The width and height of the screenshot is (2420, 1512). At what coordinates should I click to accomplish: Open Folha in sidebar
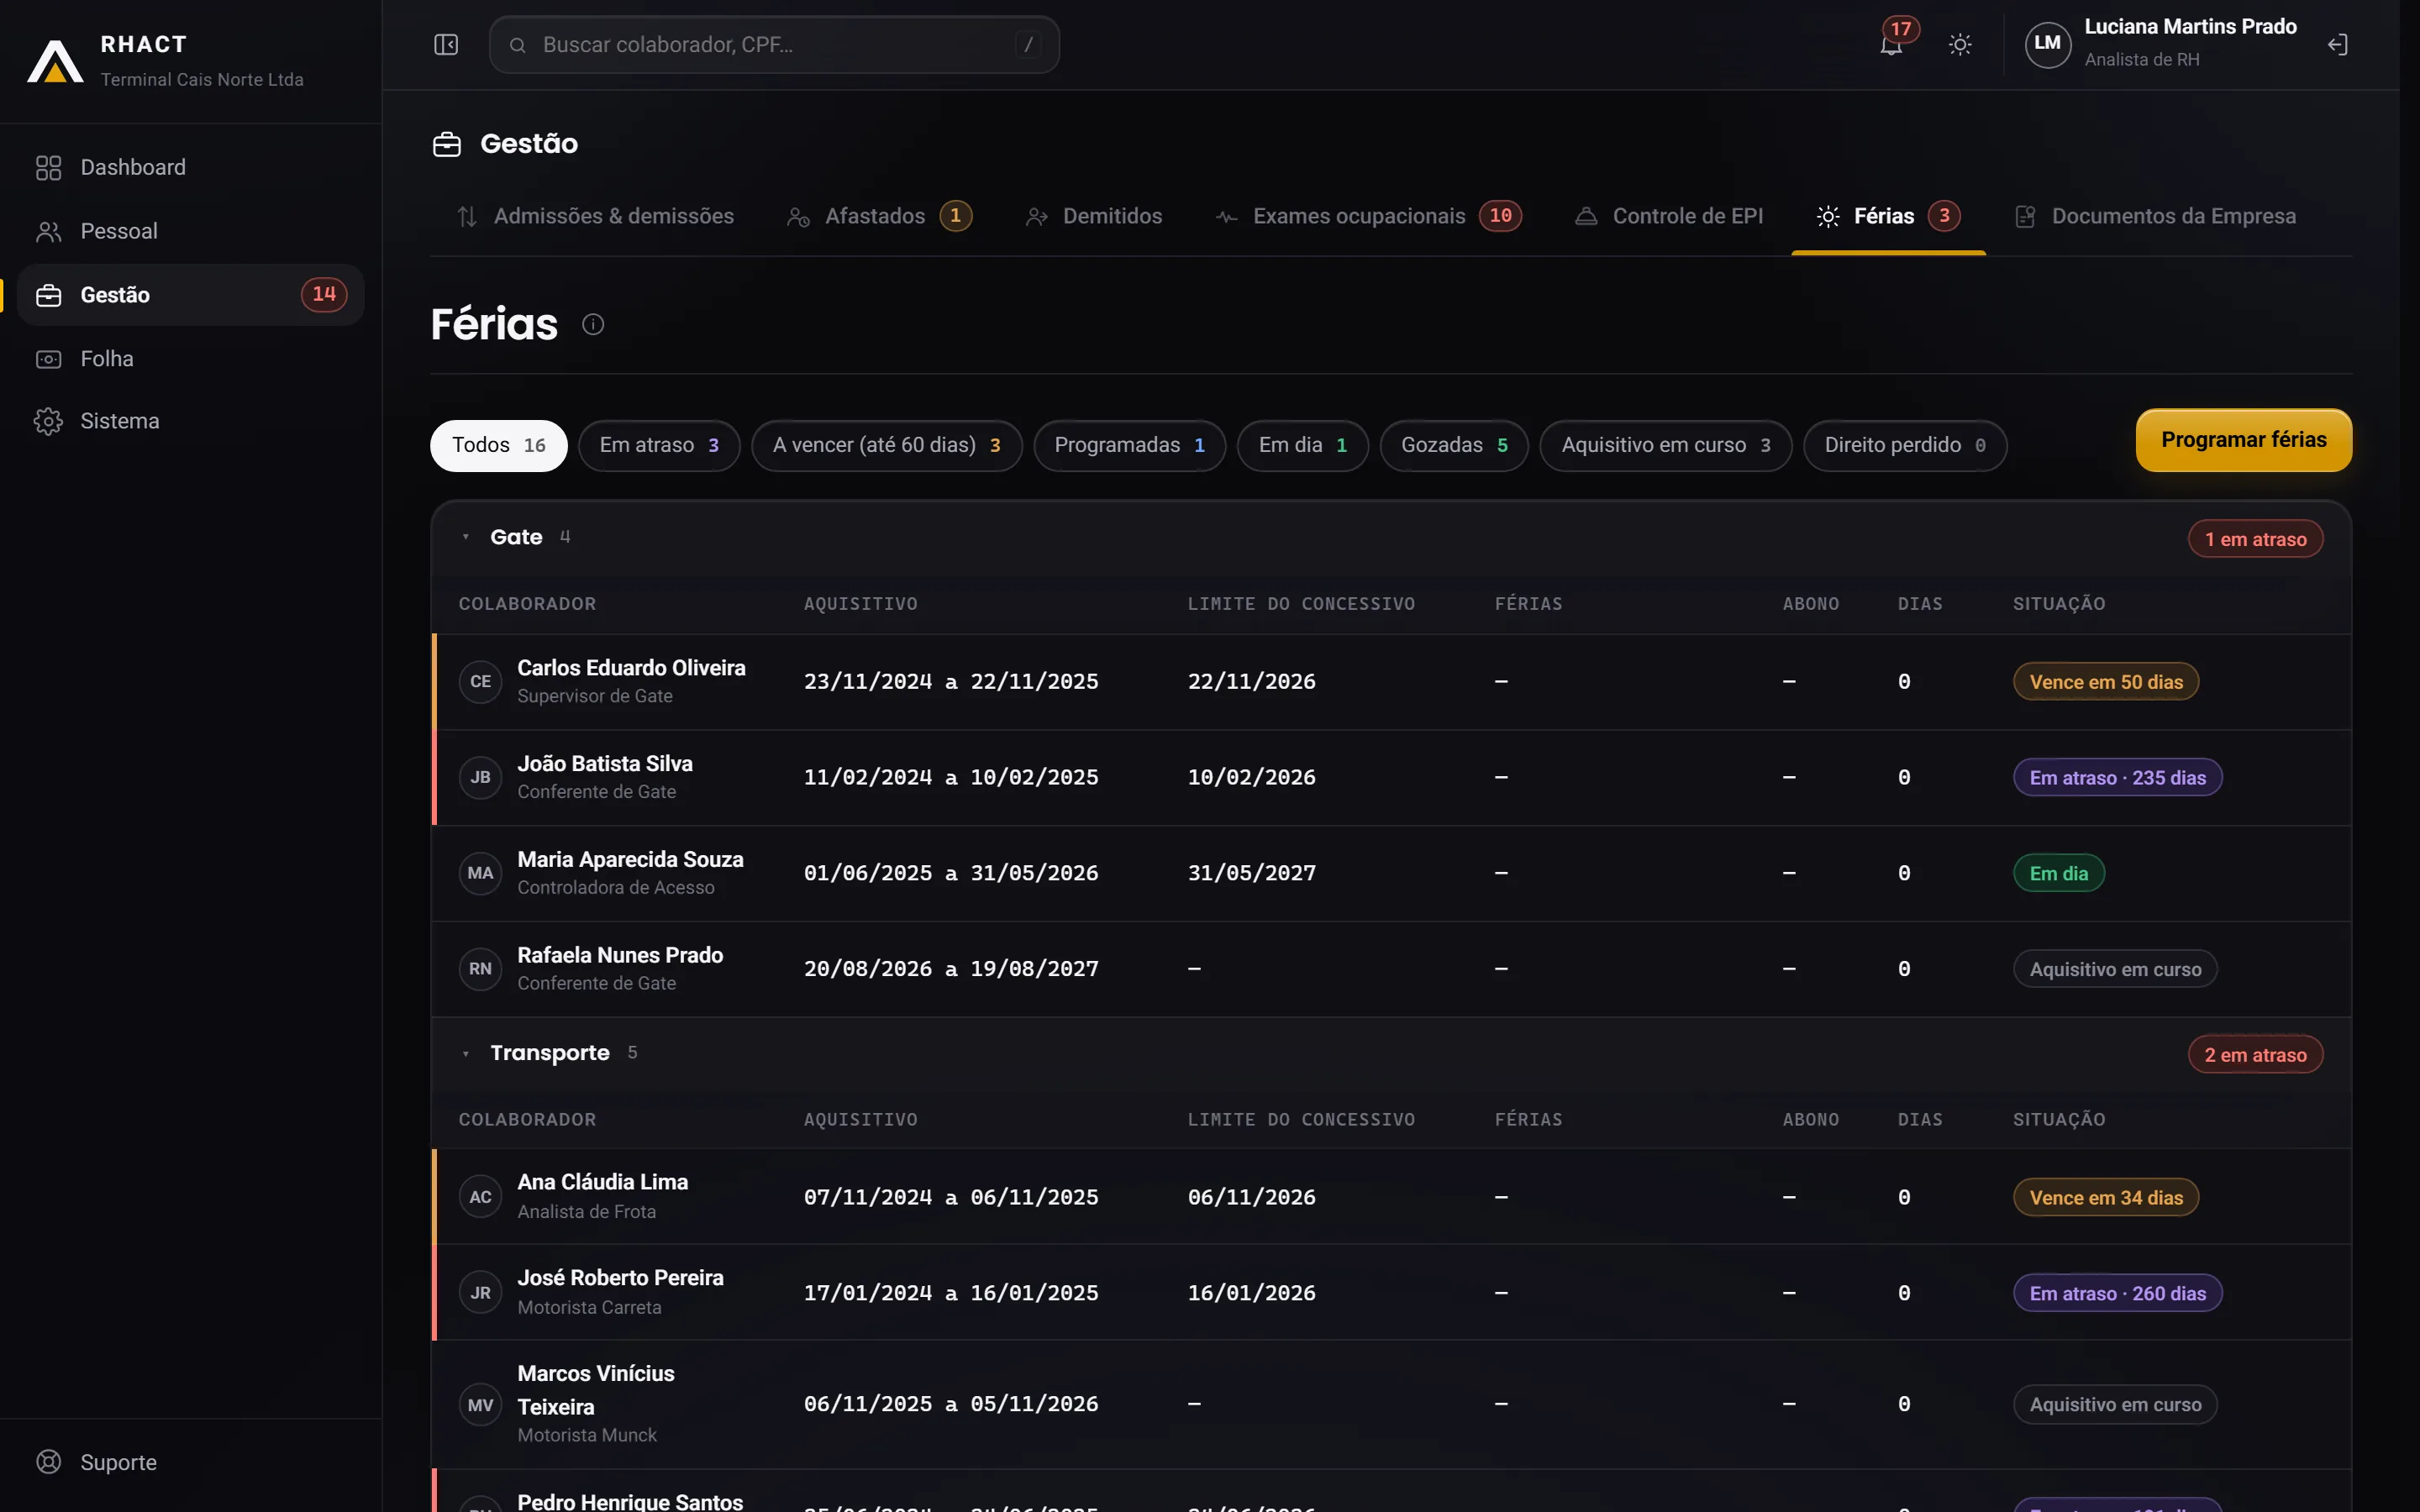tap(190, 358)
